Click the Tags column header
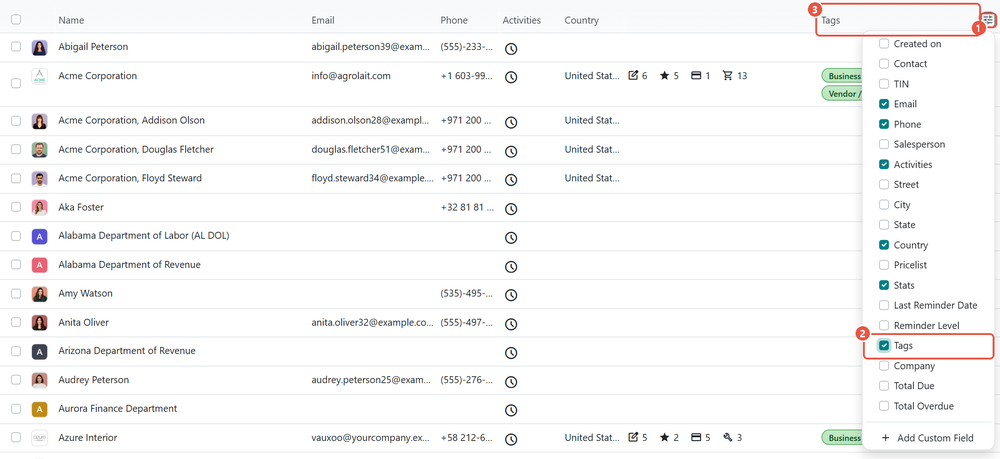 (830, 20)
